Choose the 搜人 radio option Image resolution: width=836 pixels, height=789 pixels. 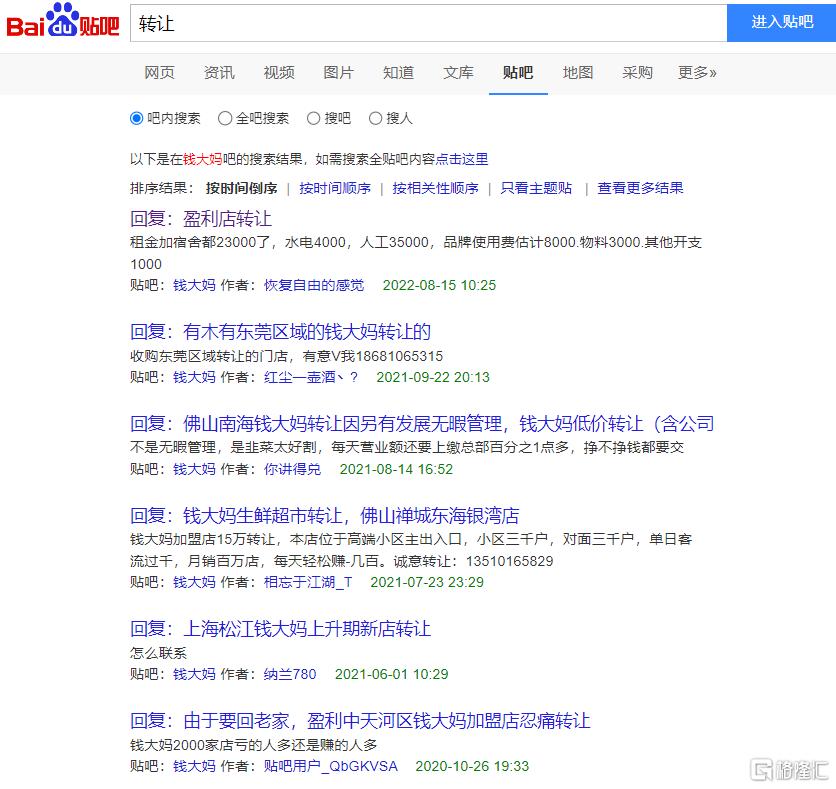pyautogui.click(x=375, y=118)
